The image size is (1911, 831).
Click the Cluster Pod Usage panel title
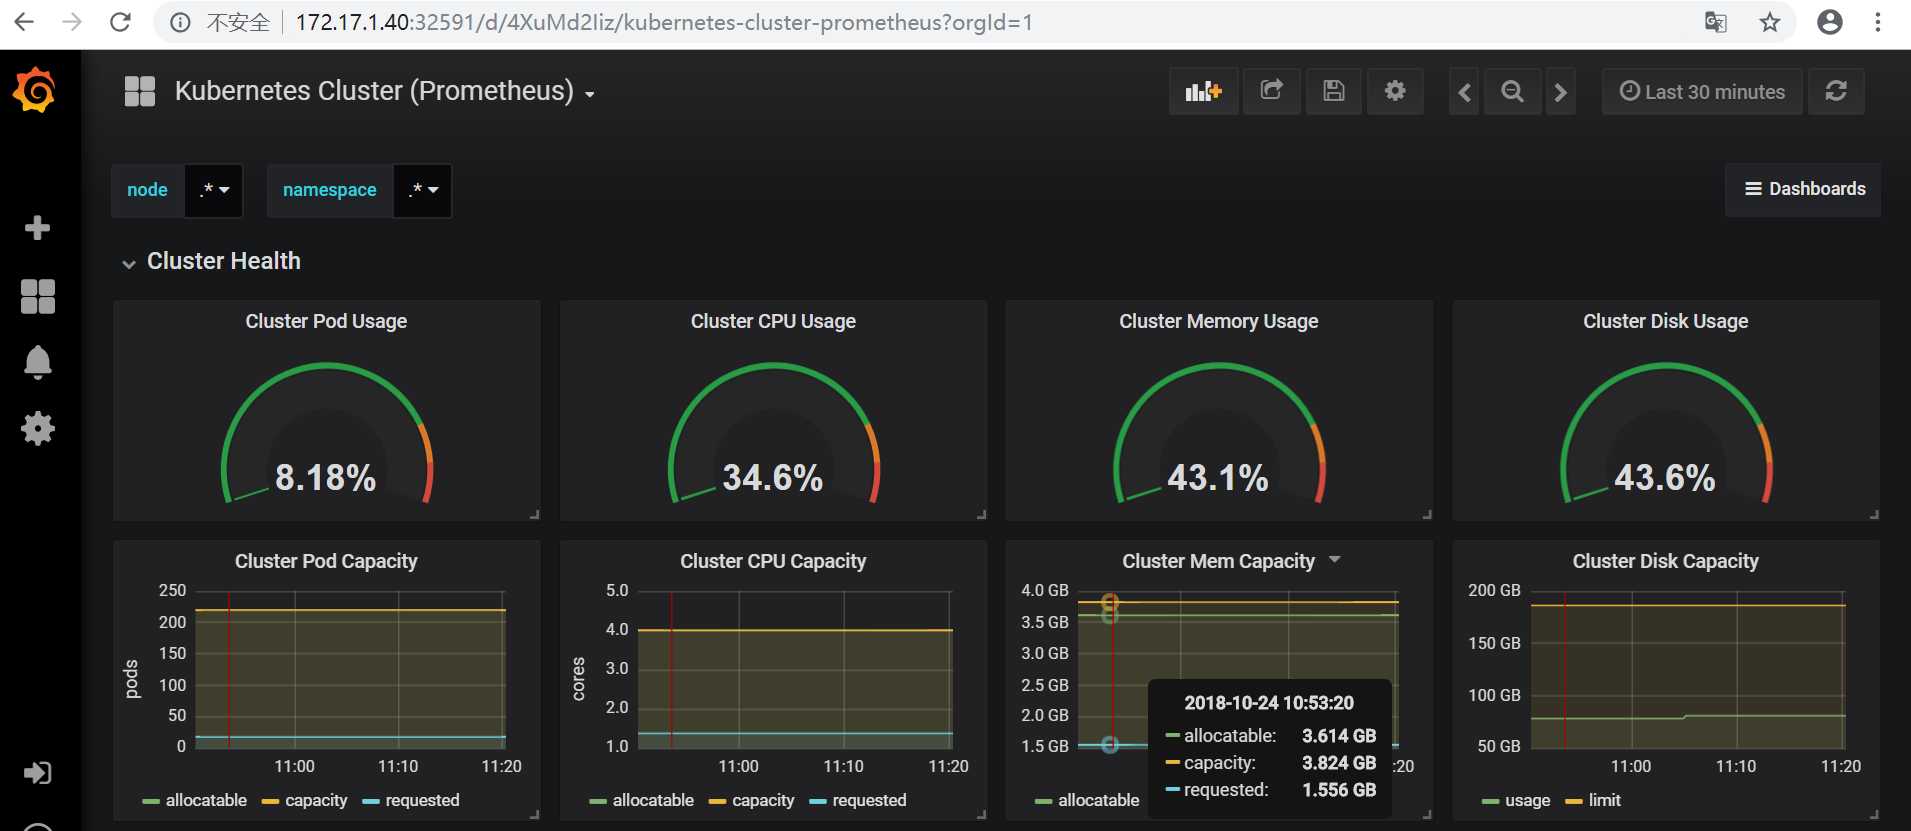326,321
